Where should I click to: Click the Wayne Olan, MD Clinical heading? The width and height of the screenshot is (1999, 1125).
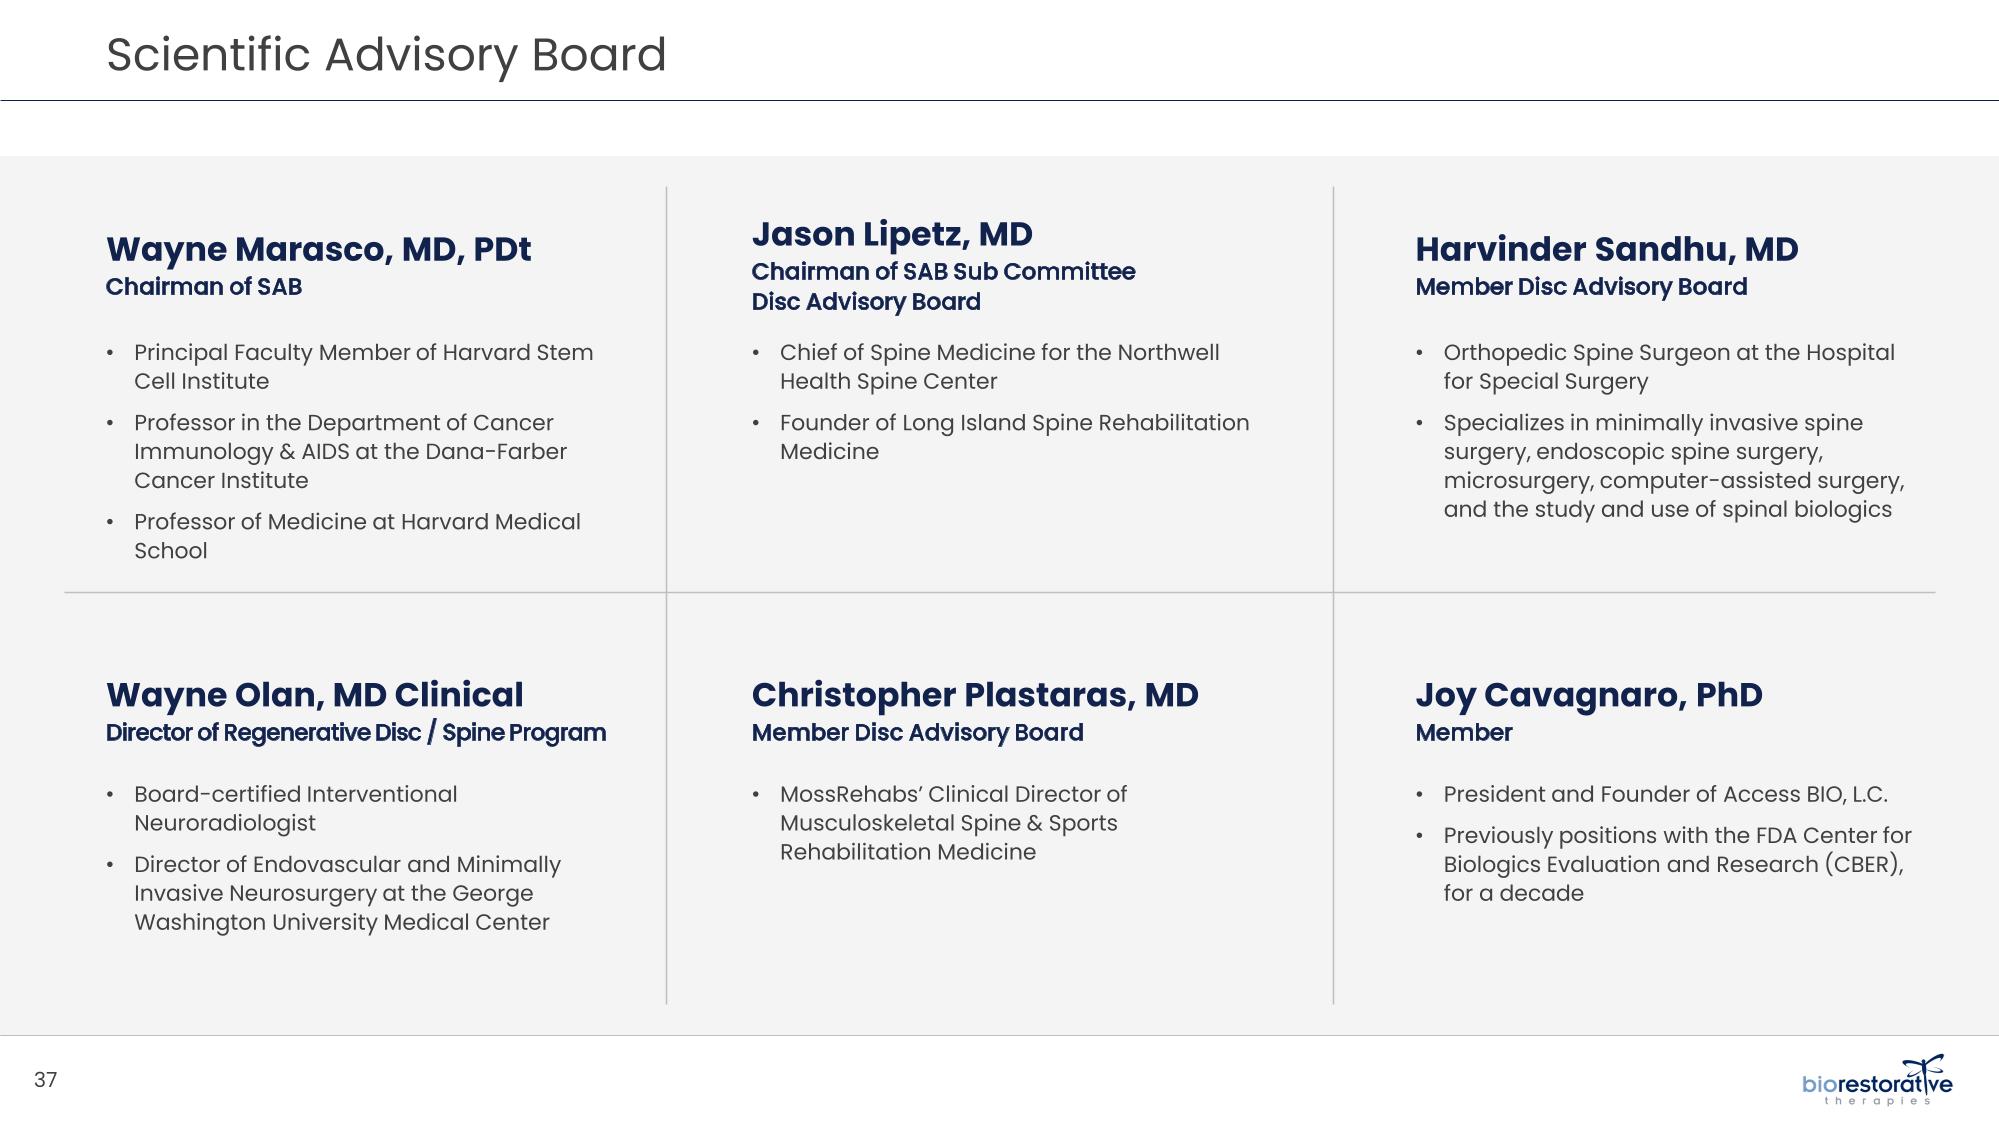(x=314, y=695)
